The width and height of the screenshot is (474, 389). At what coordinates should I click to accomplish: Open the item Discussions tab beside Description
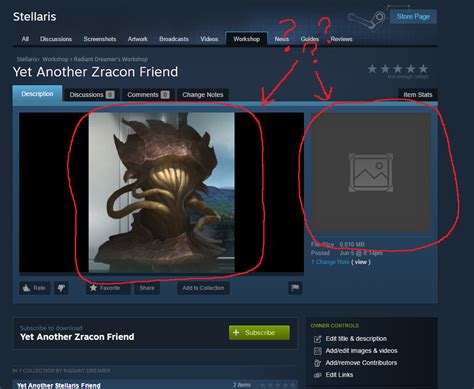(92, 95)
